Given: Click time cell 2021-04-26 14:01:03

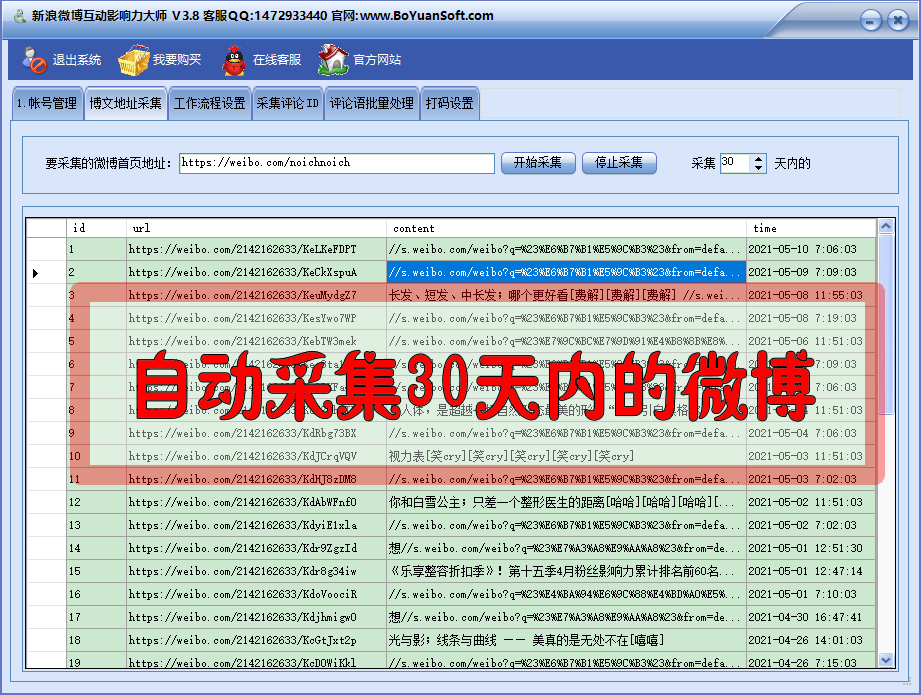Looking at the screenshot, I should tap(811, 640).
